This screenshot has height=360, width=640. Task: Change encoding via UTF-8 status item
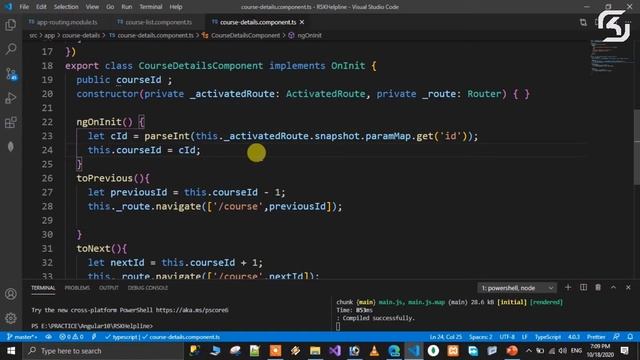(507, 337)
